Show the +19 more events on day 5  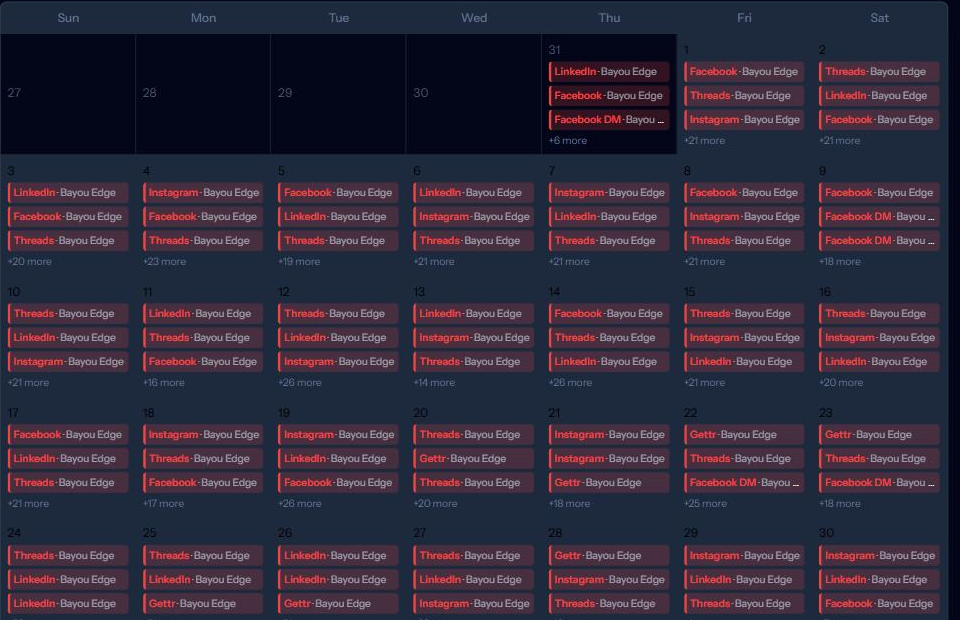point(299,261)
